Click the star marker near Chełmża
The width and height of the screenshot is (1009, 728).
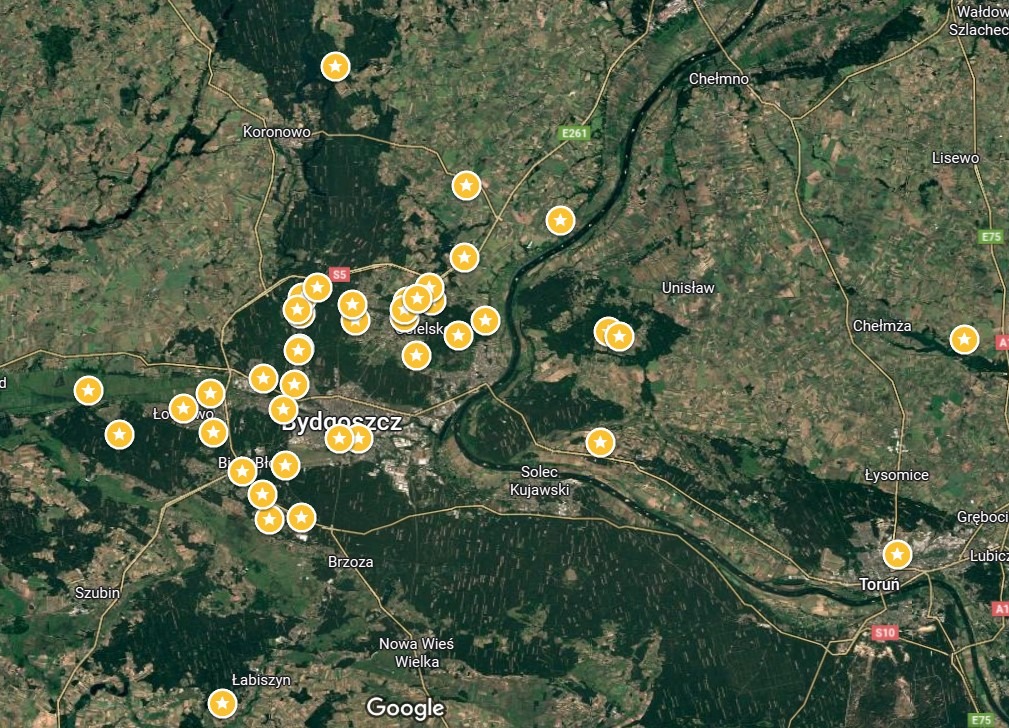[x=963, y=339]
